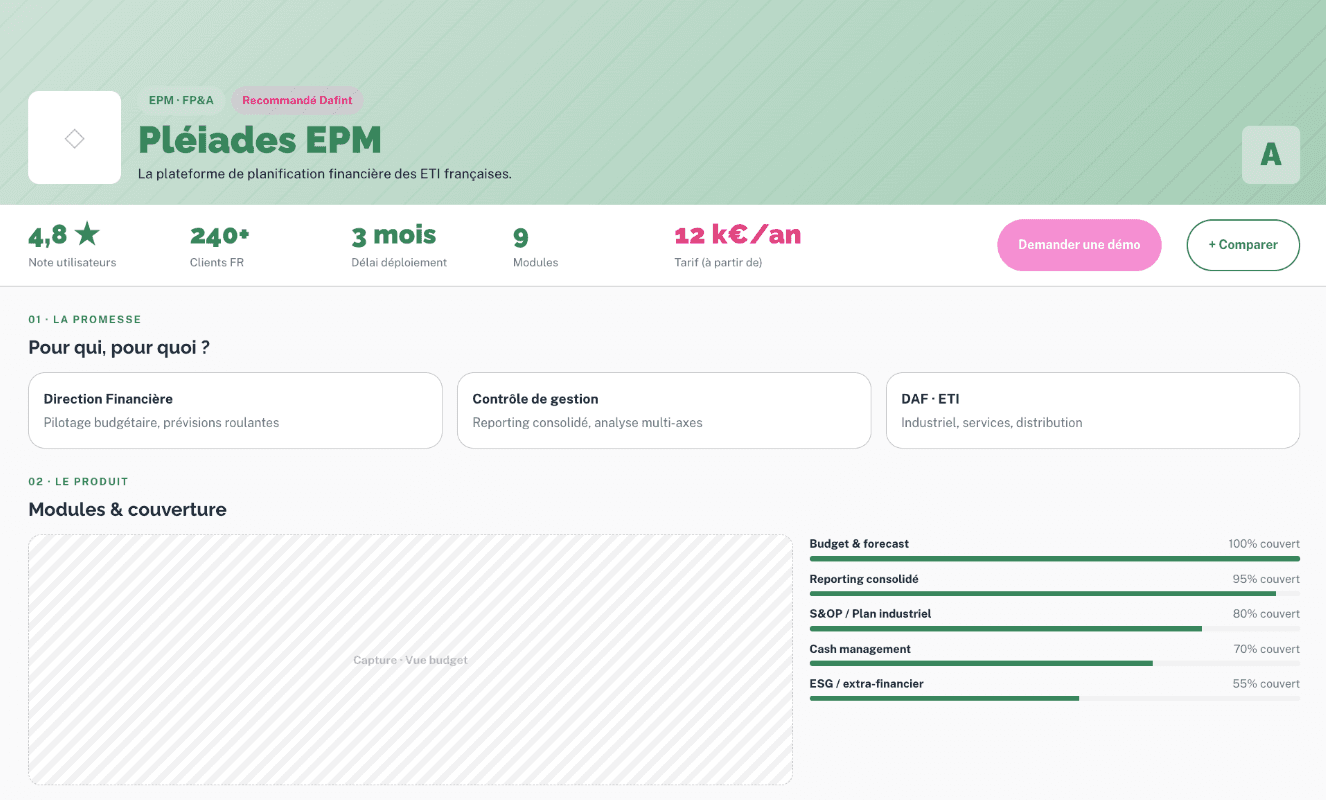Viewport: 1326px width, 800px height.
Task: Click the Budget & forecast coverage bar
Action: coord(1055,558)
